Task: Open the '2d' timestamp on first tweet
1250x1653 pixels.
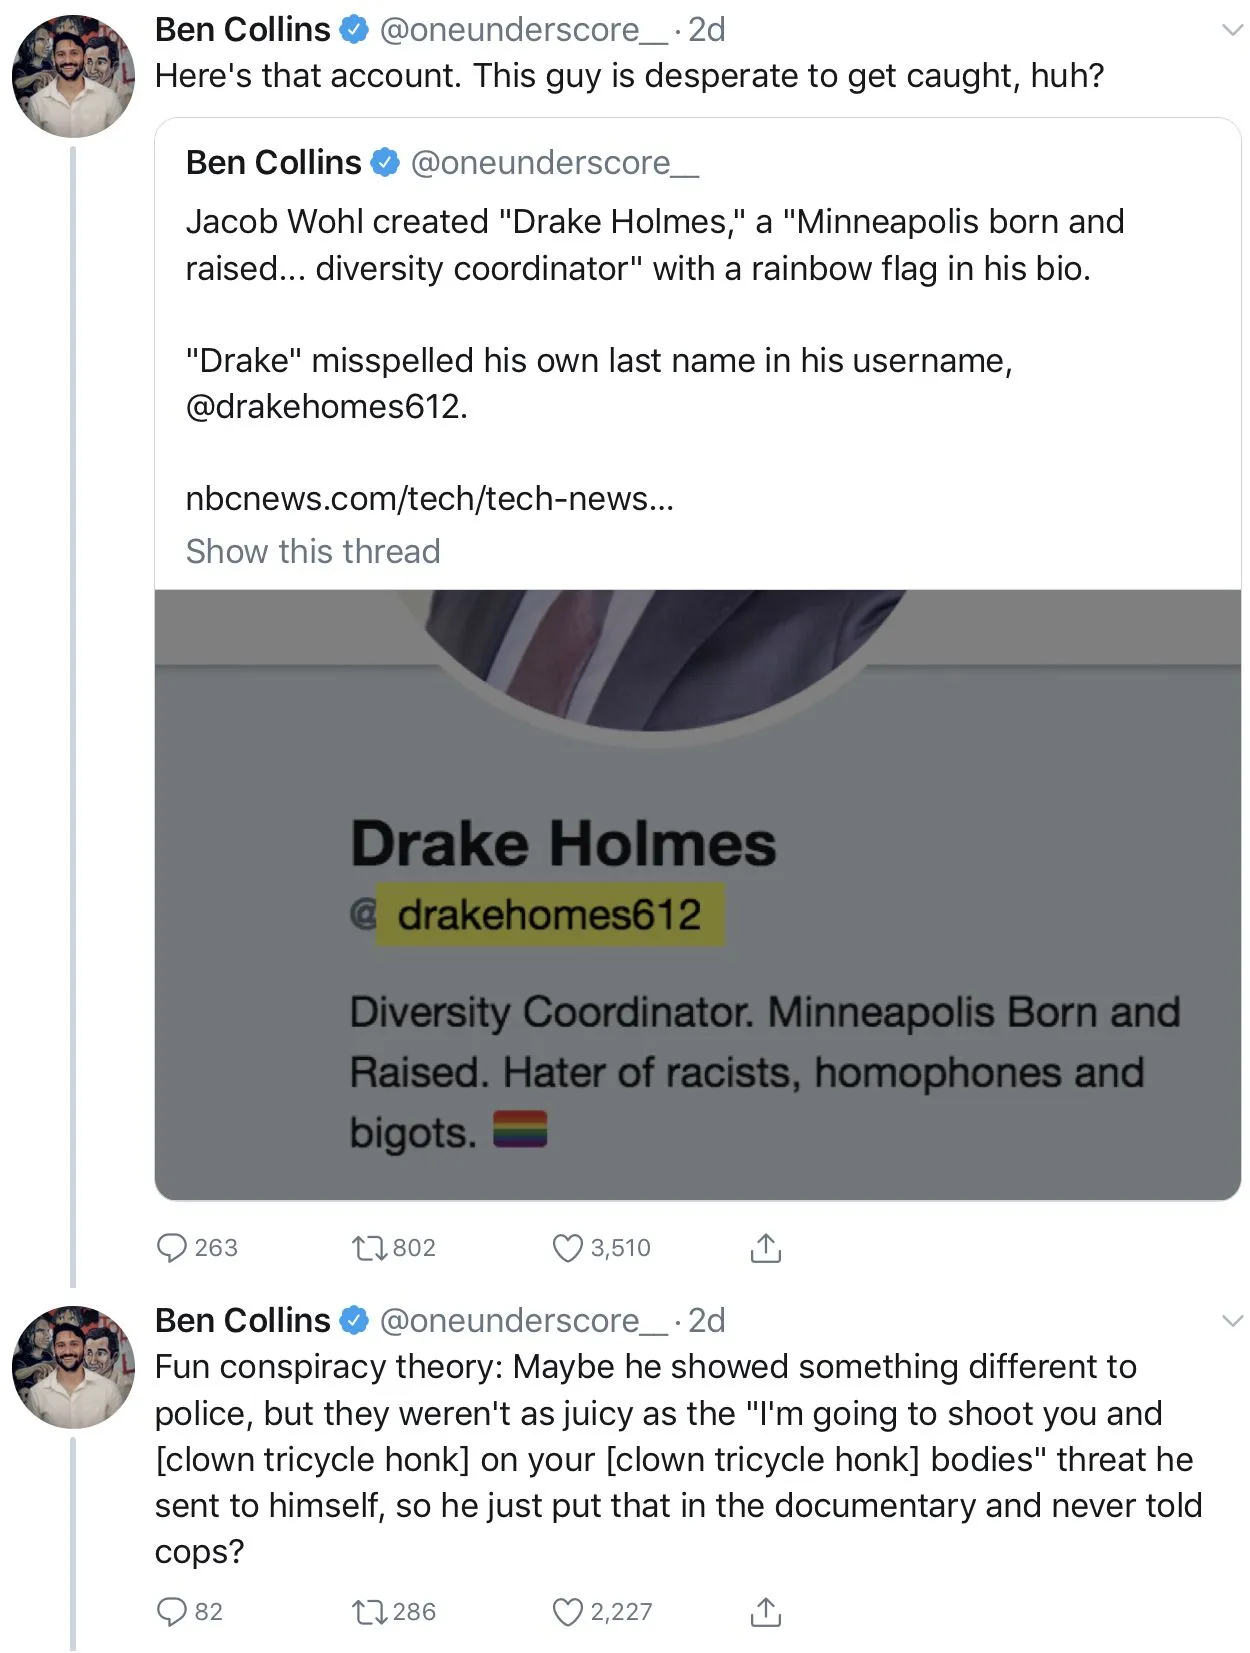Action: coord(706,30)
